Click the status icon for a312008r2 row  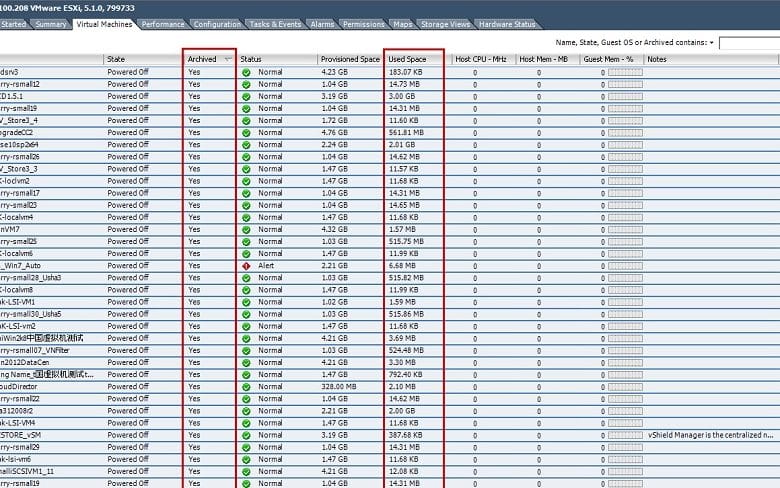(246, 411)
